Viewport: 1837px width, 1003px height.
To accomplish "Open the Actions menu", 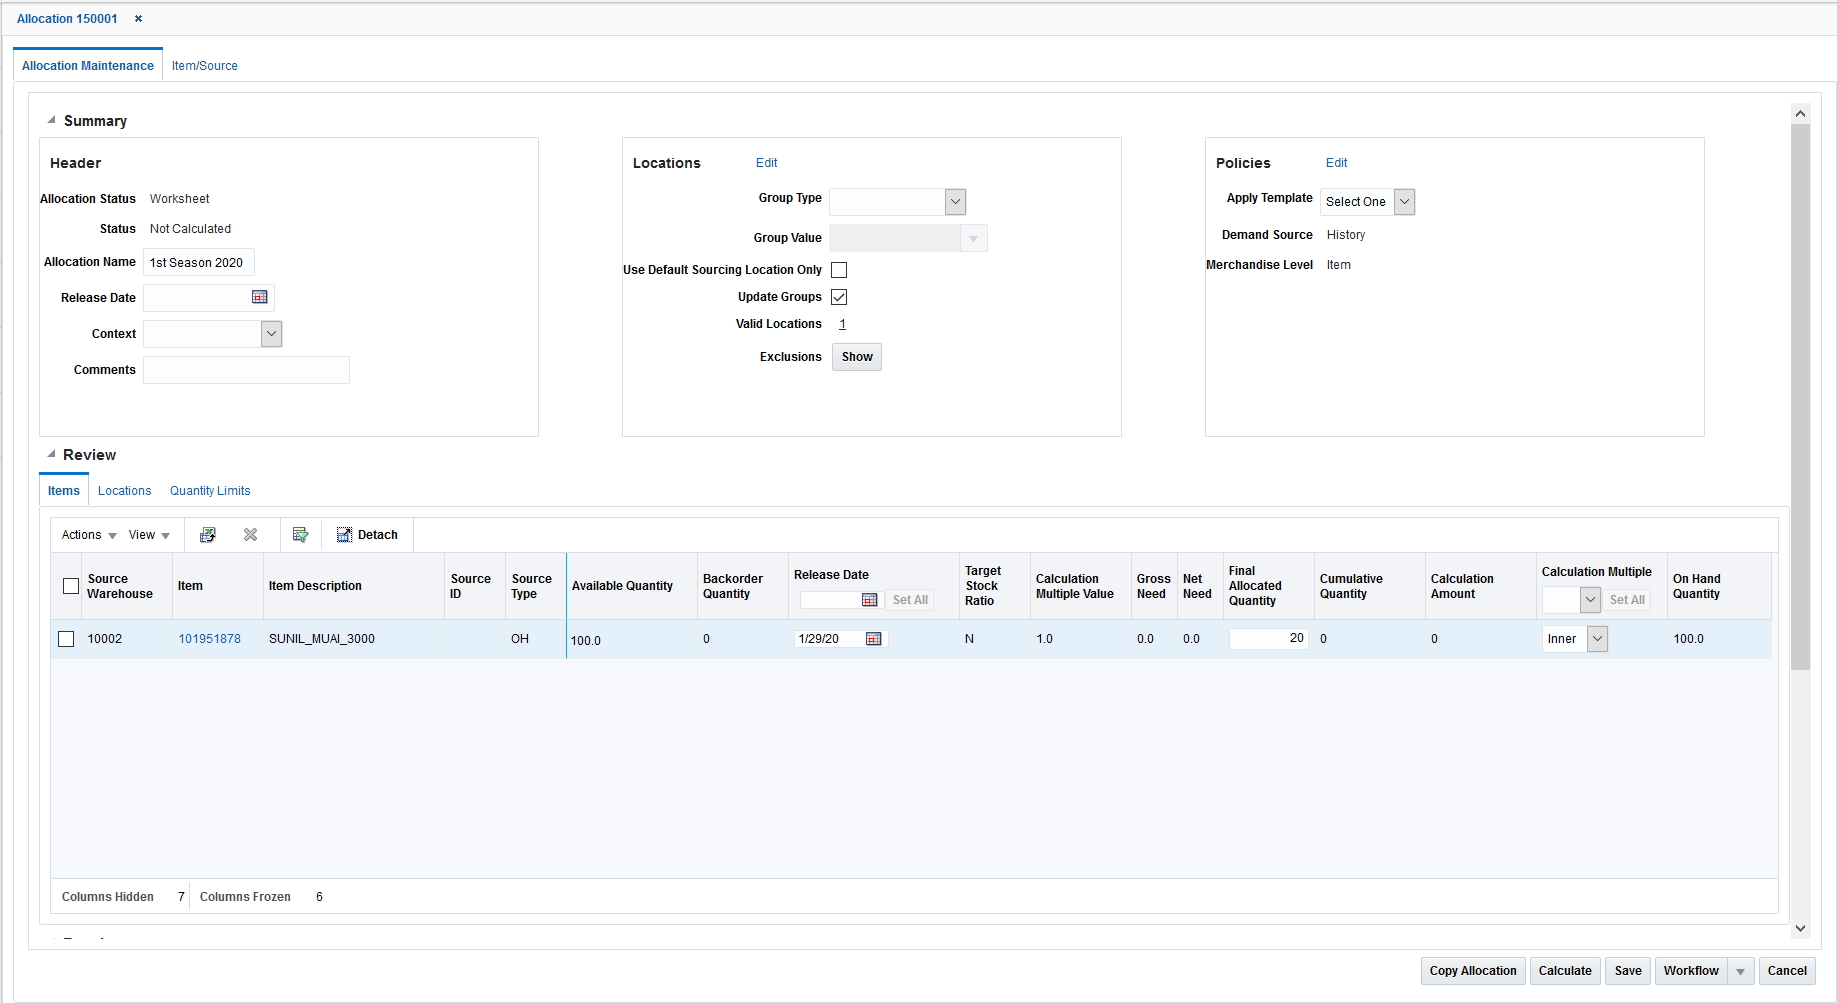I will 86,534.
